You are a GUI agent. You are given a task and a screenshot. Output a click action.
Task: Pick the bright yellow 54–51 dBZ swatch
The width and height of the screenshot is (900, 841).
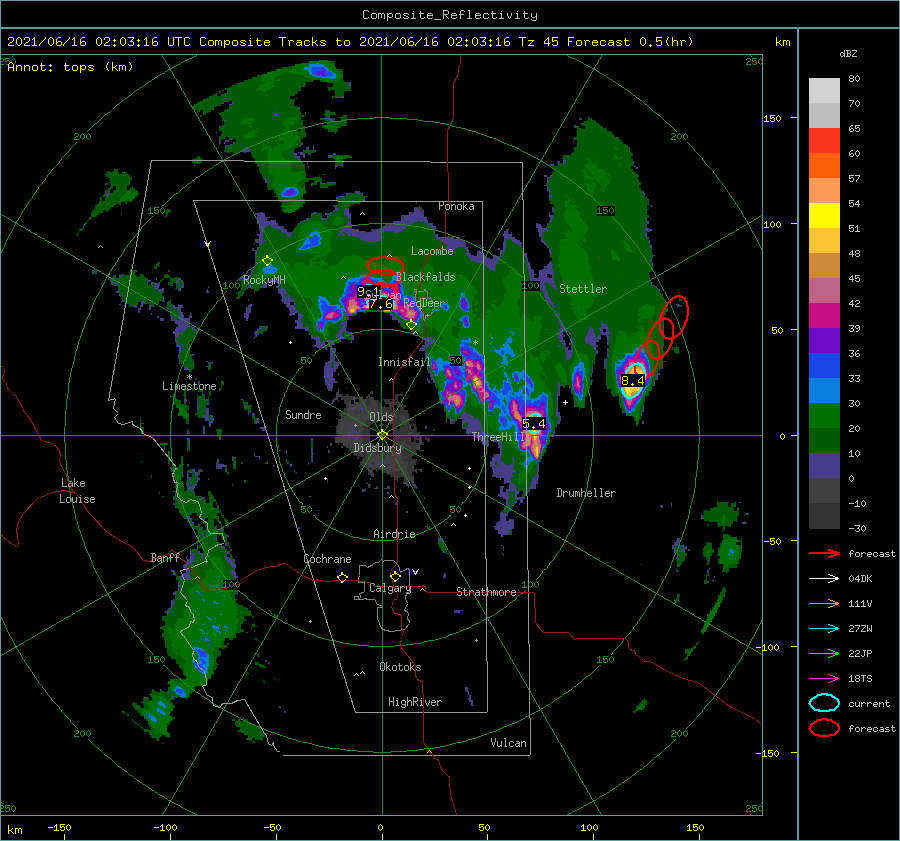click(x=824, y=216)
